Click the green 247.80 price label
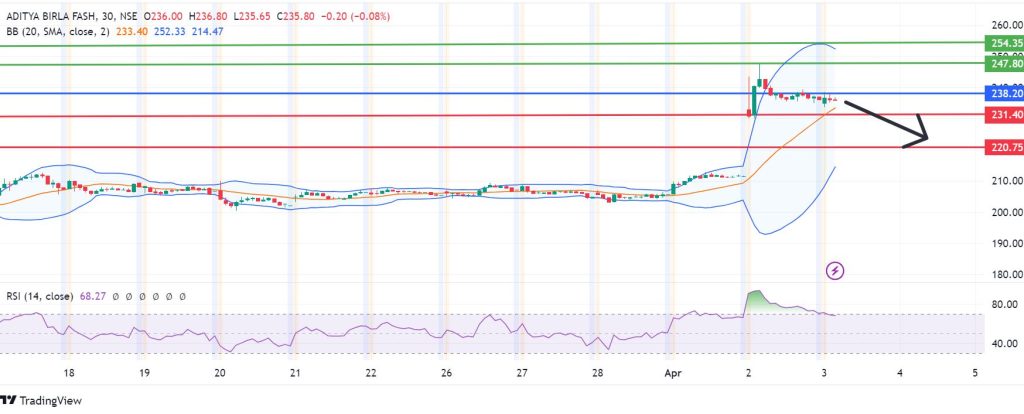This screenshot has width=1024, height=414. click(1004, 63)
